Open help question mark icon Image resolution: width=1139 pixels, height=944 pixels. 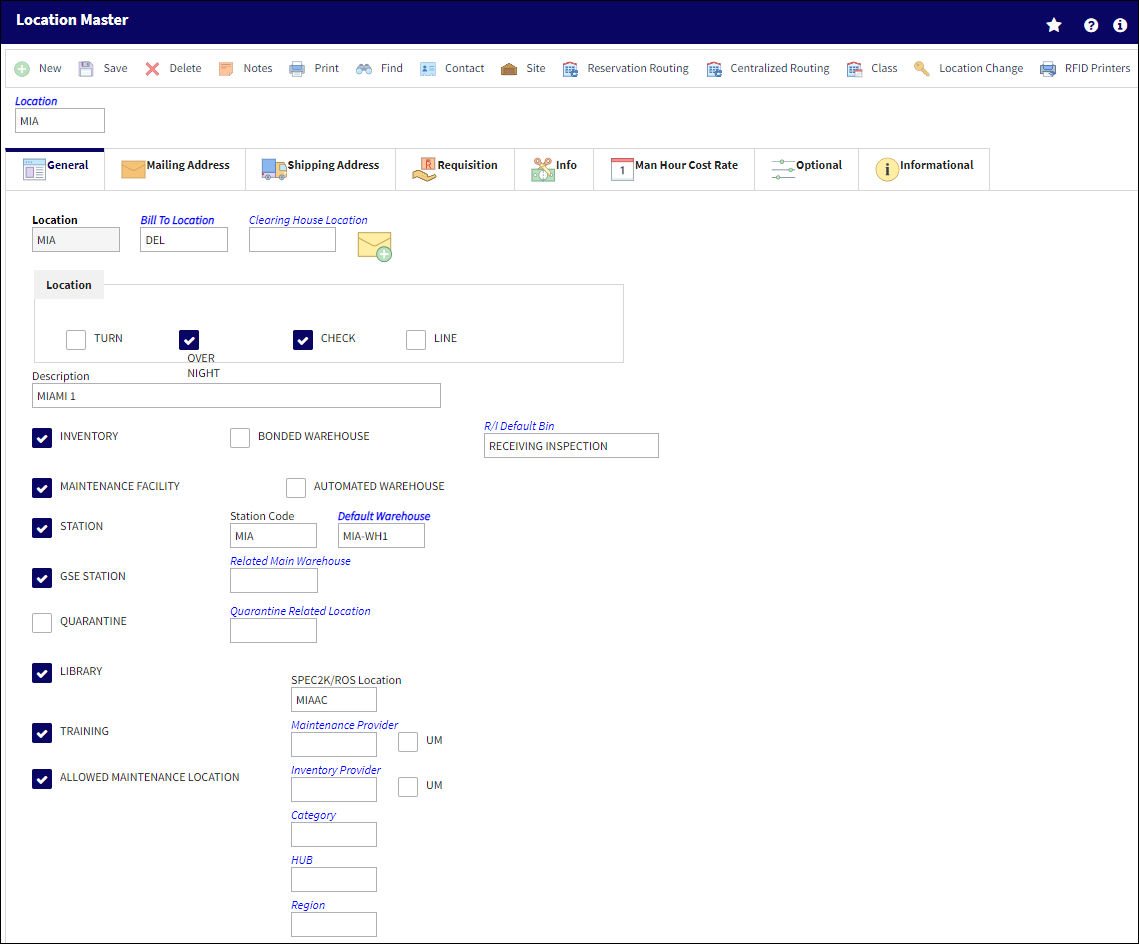1091,25
